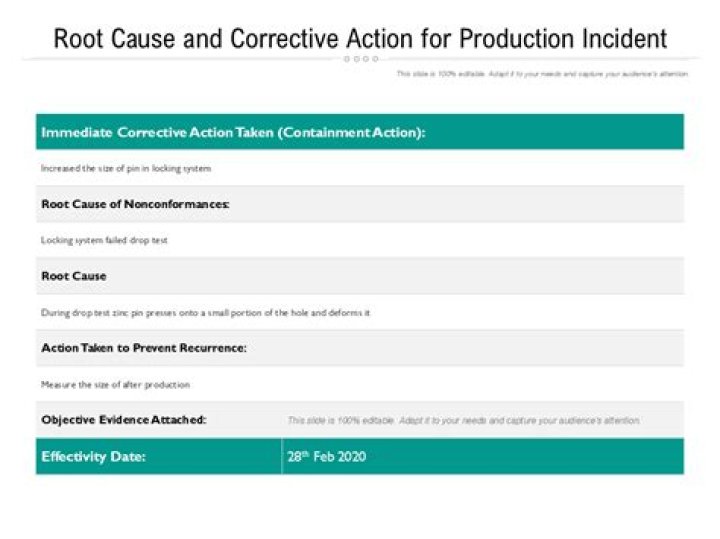Click the 'Measure the size of after production' text
The width and height of the screenshot is (720, 539).
click(115, 385)
